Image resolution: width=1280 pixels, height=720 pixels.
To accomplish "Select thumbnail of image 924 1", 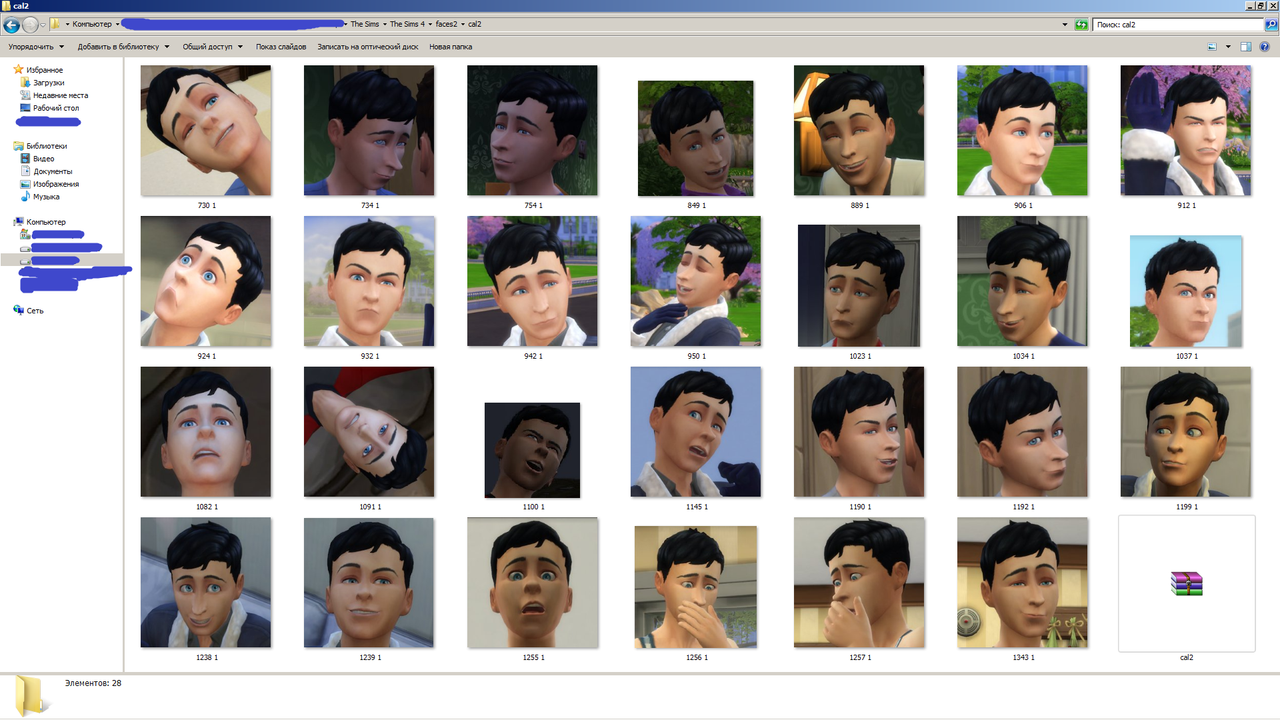I will (x=206, y=281).
